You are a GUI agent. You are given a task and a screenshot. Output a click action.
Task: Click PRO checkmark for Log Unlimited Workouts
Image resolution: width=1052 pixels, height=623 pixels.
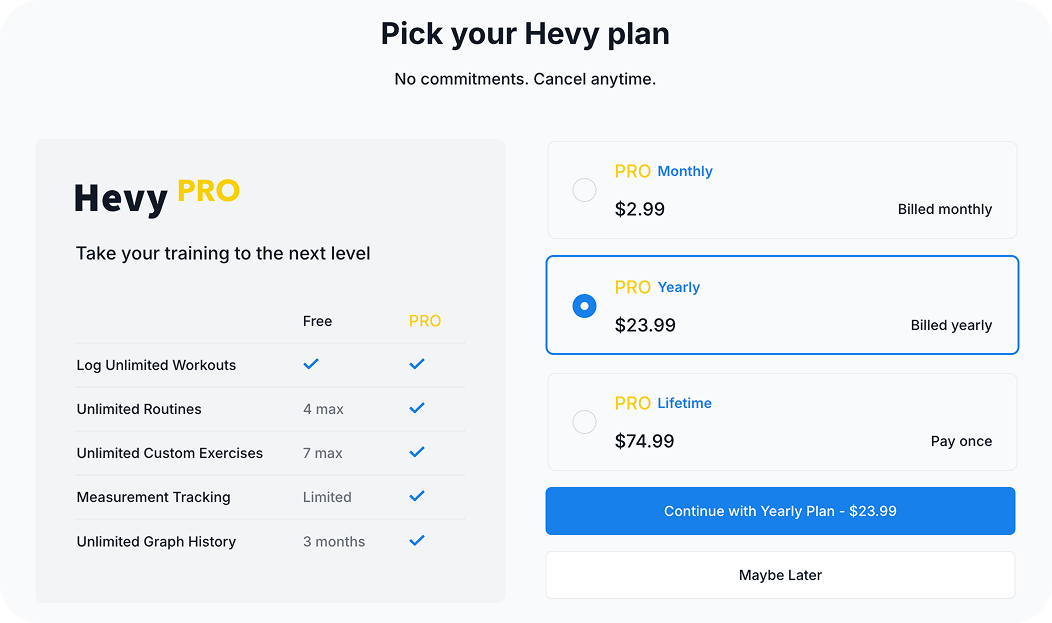[417, 364]
